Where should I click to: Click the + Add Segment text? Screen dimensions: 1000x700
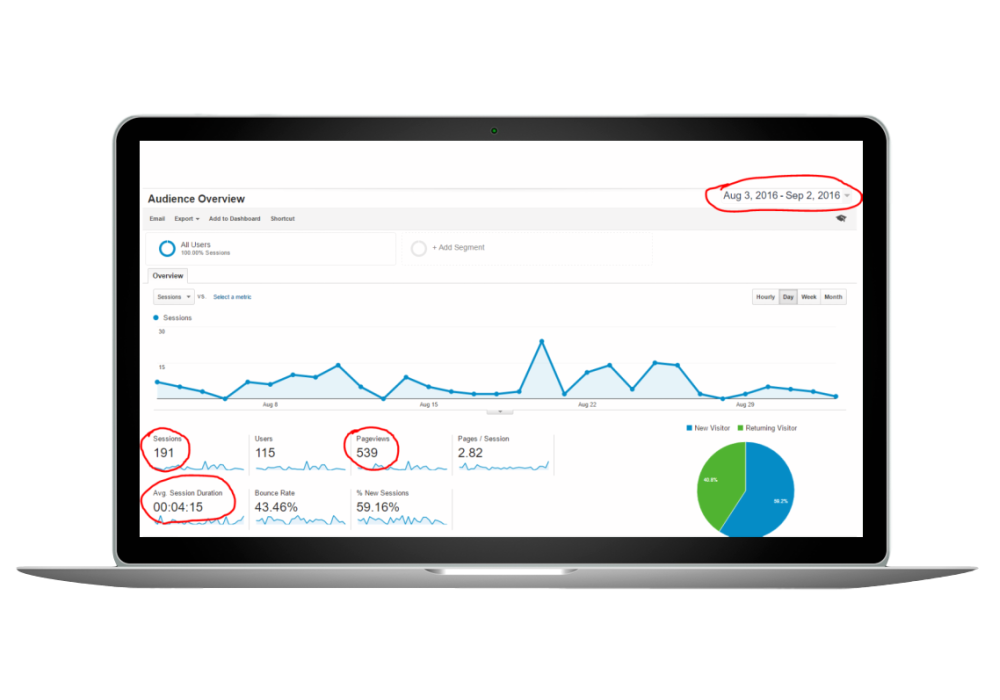click(459, 247)
